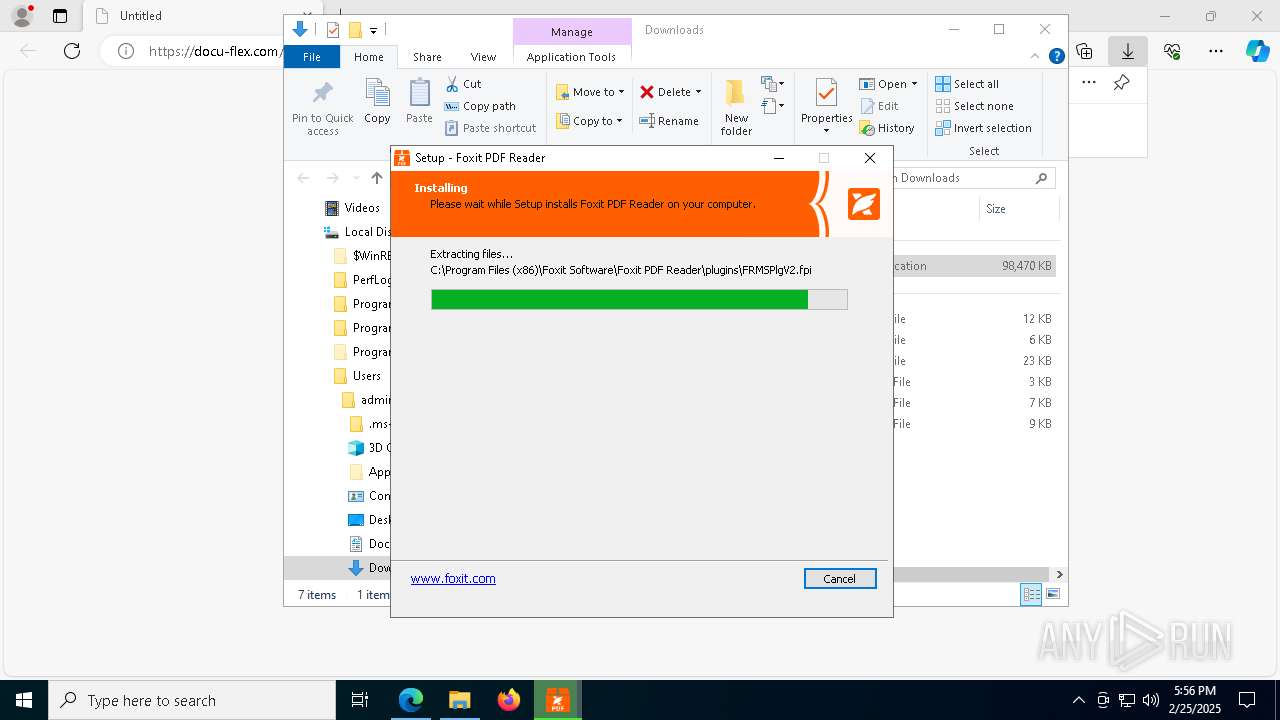The width and height of the screenshot is (1280, 720).
Task: Open the Application Tools tab
Action: coord(571,57)
